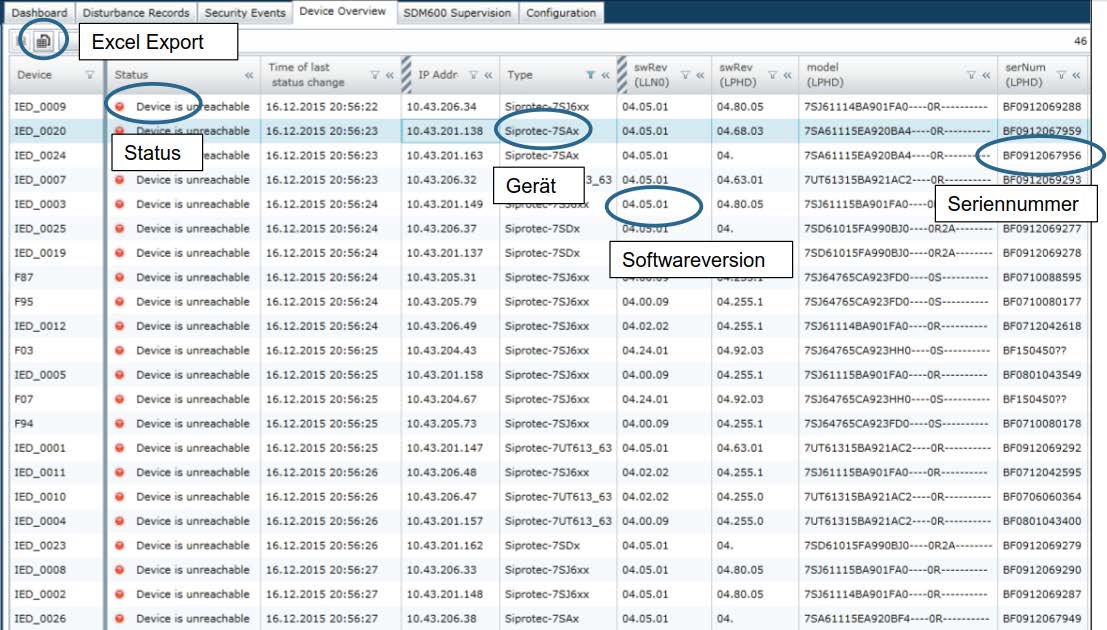
Task: Click the red status icon for F94
Action: pyautogui.click(x=120, y=424)
